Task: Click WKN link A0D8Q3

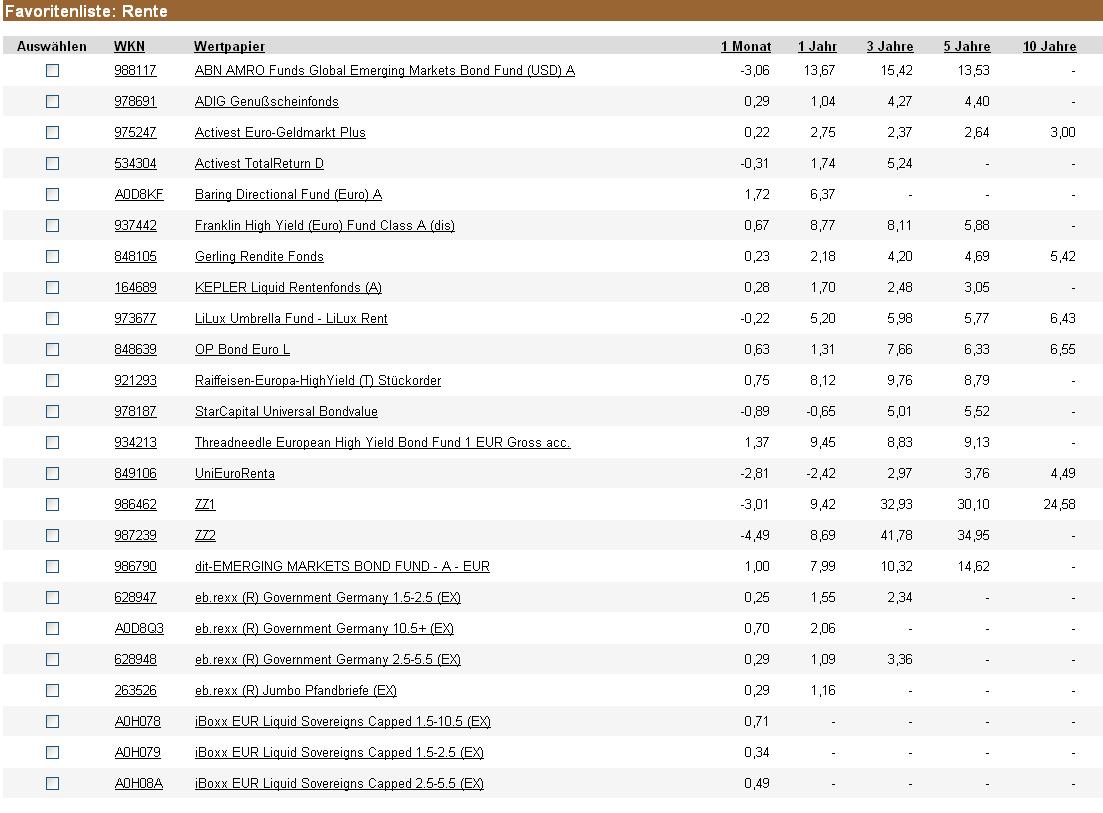Action: point(139,628)
